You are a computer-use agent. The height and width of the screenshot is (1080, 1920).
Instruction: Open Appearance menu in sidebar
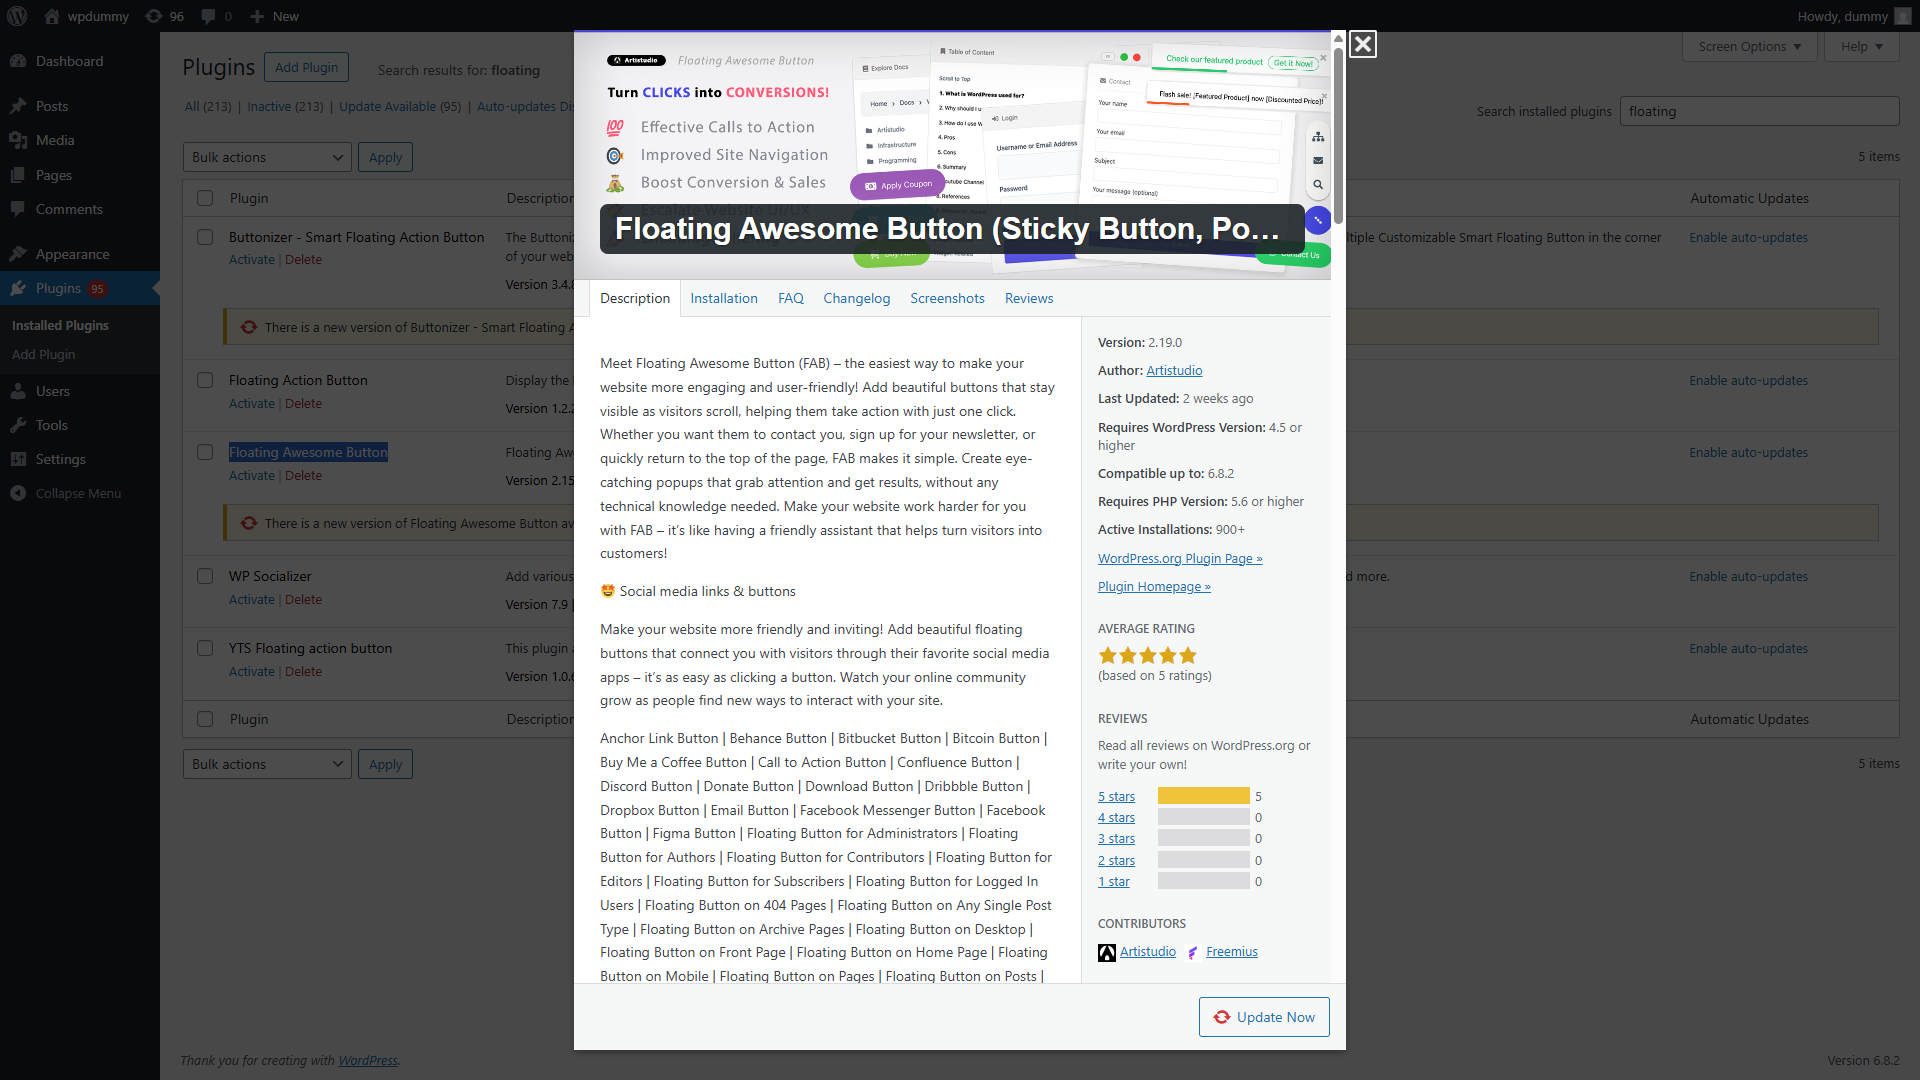tap(73, 254)
